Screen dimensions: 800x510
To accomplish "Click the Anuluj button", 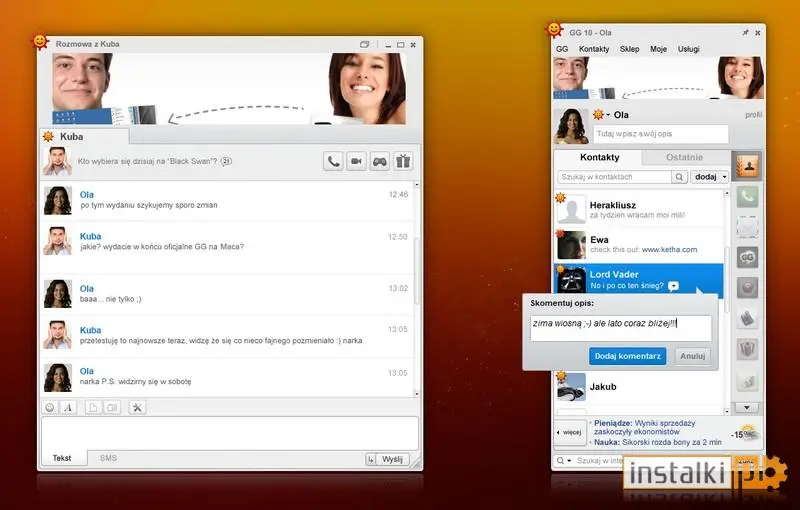I will [692, 356].
